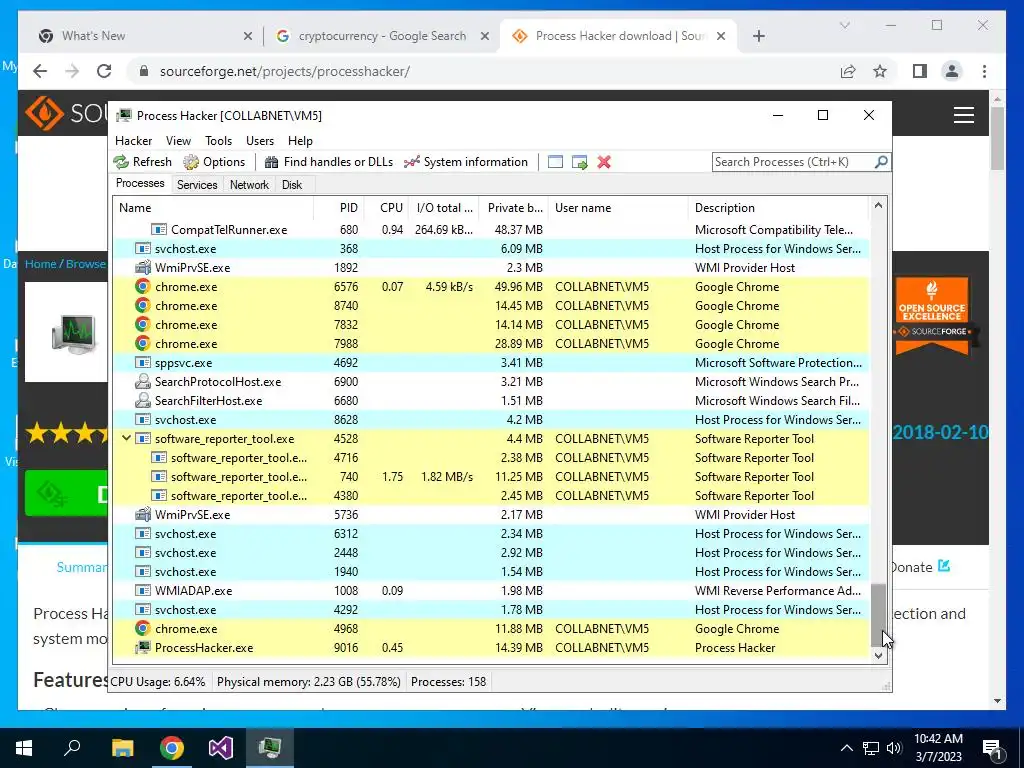Open System information graph icon

(411, 162)
